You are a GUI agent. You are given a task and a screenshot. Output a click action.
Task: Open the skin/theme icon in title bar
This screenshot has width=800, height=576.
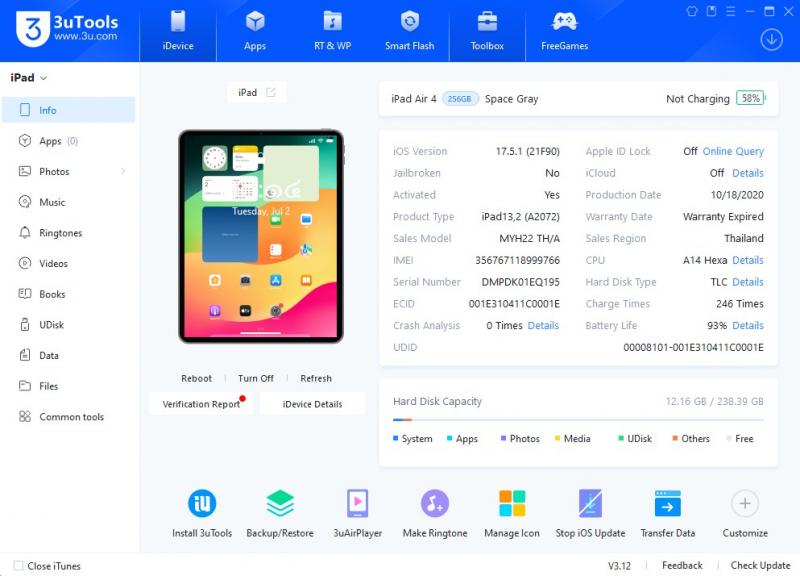click(692, 11)
